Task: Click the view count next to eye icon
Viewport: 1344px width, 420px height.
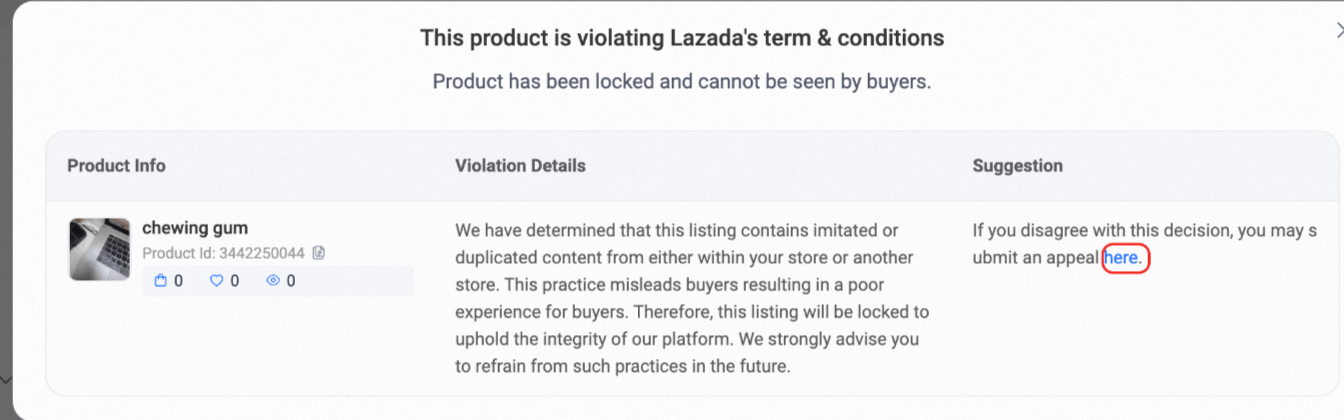Action: [291, 281]
